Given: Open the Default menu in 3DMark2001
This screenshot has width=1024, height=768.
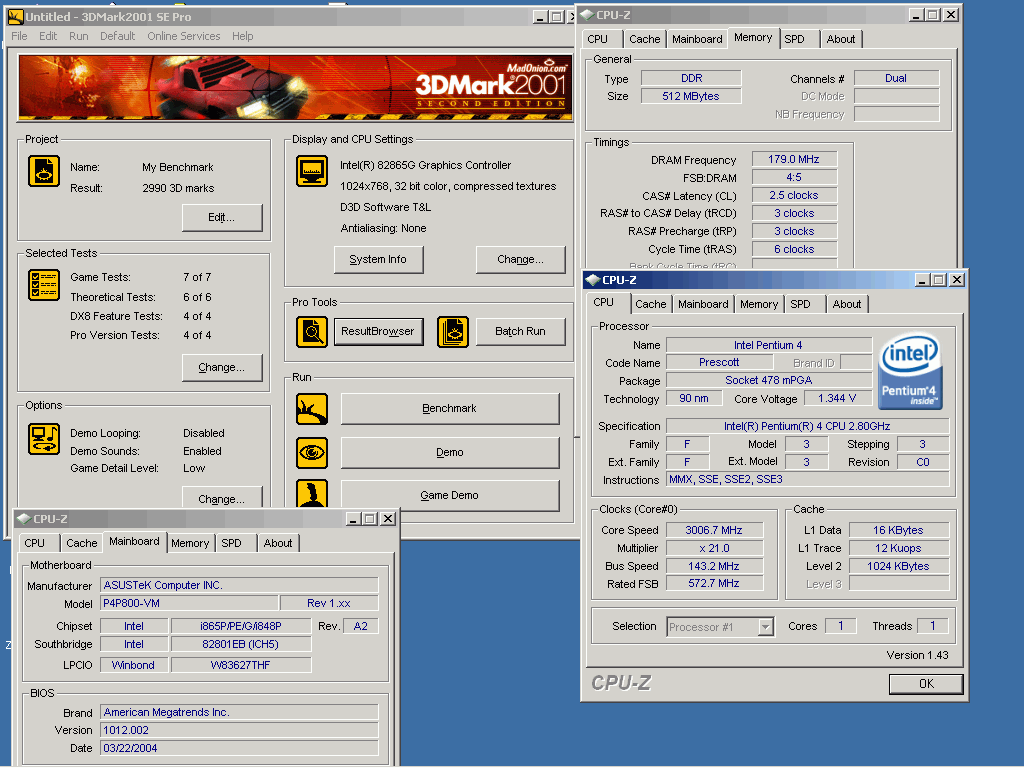Looking at the screenshot, I should tap(118, 37).
